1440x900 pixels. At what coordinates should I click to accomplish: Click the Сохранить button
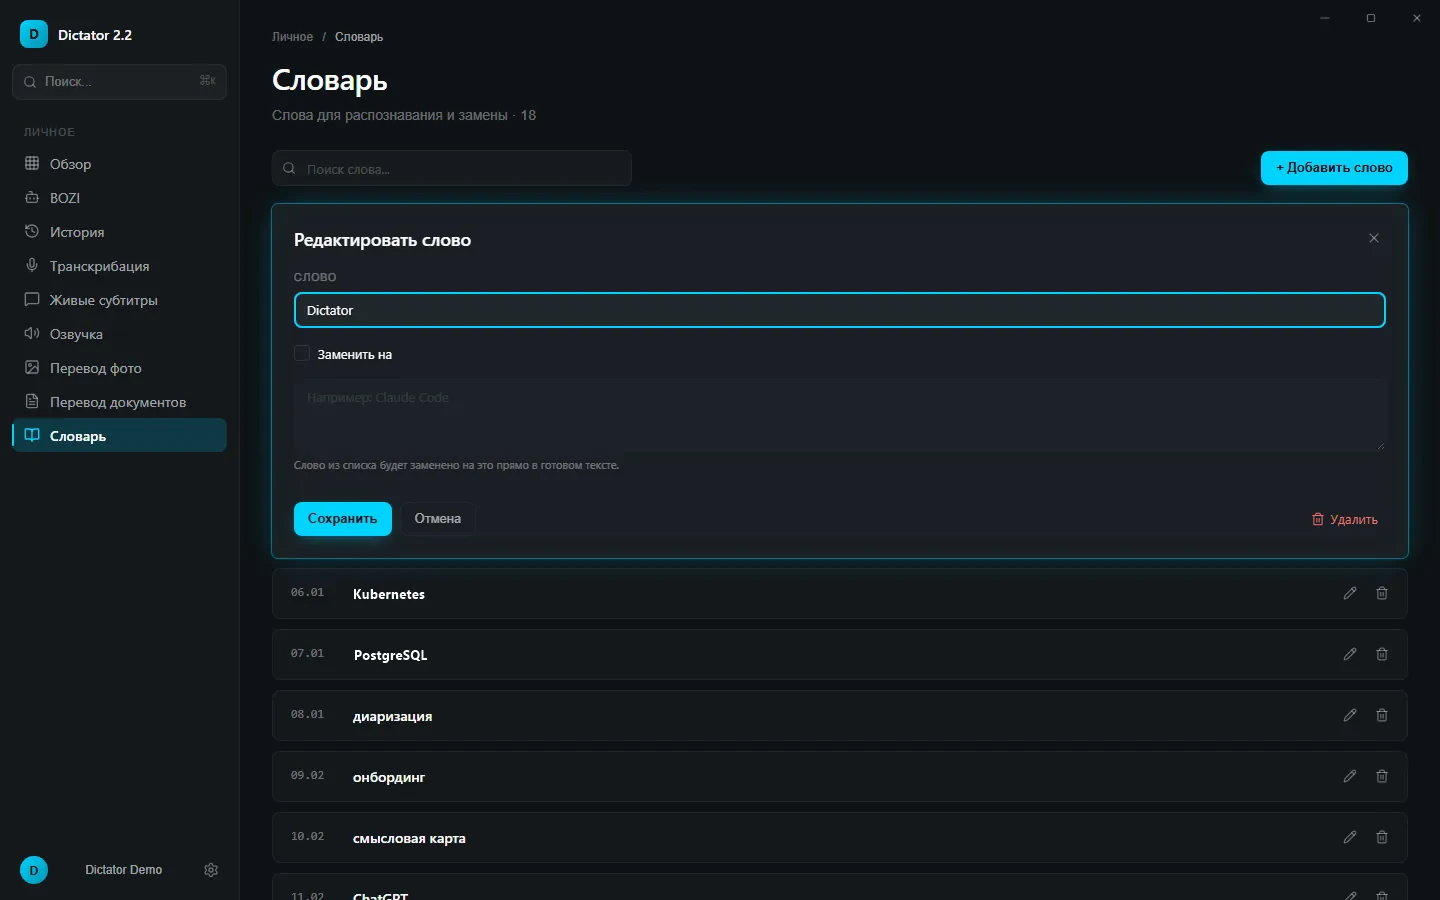(343, 519)
